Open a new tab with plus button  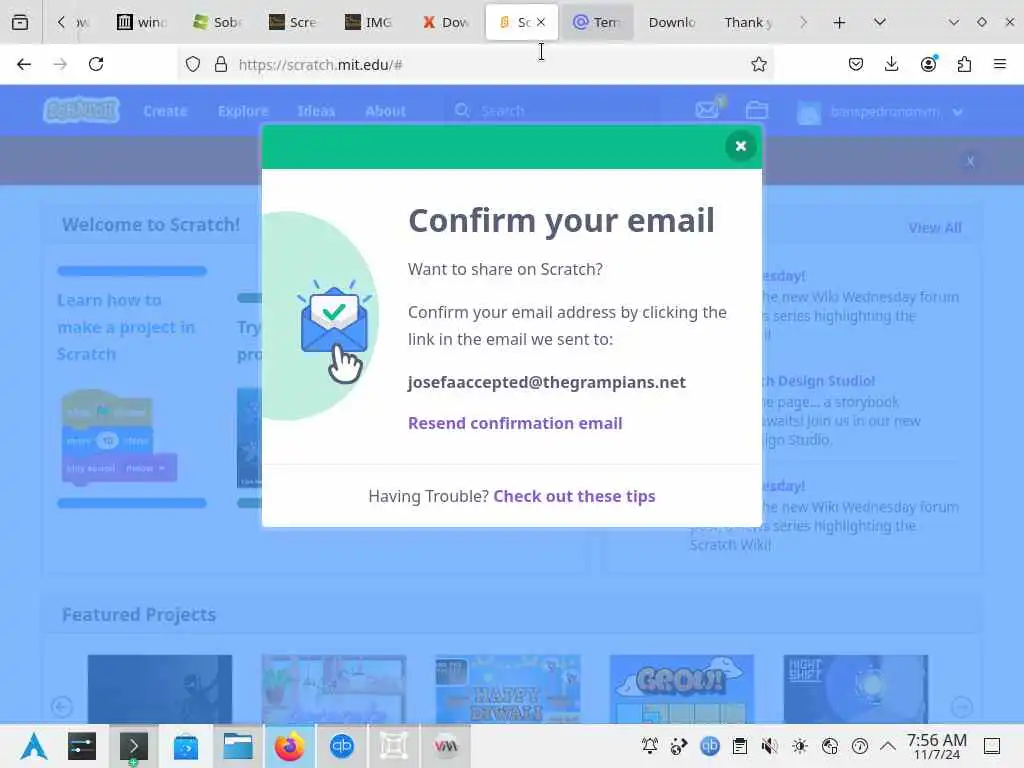(x=839, y=22)
